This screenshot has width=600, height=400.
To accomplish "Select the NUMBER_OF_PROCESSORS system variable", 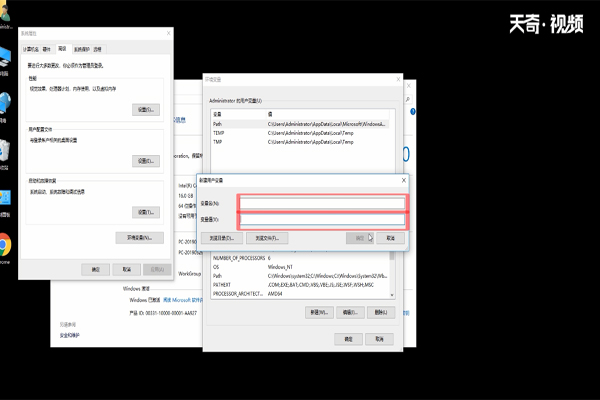I will pos(300,258).
